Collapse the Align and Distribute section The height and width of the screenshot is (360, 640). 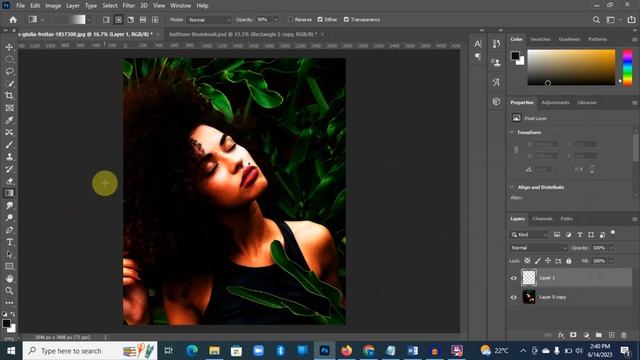tap(512, 187)
